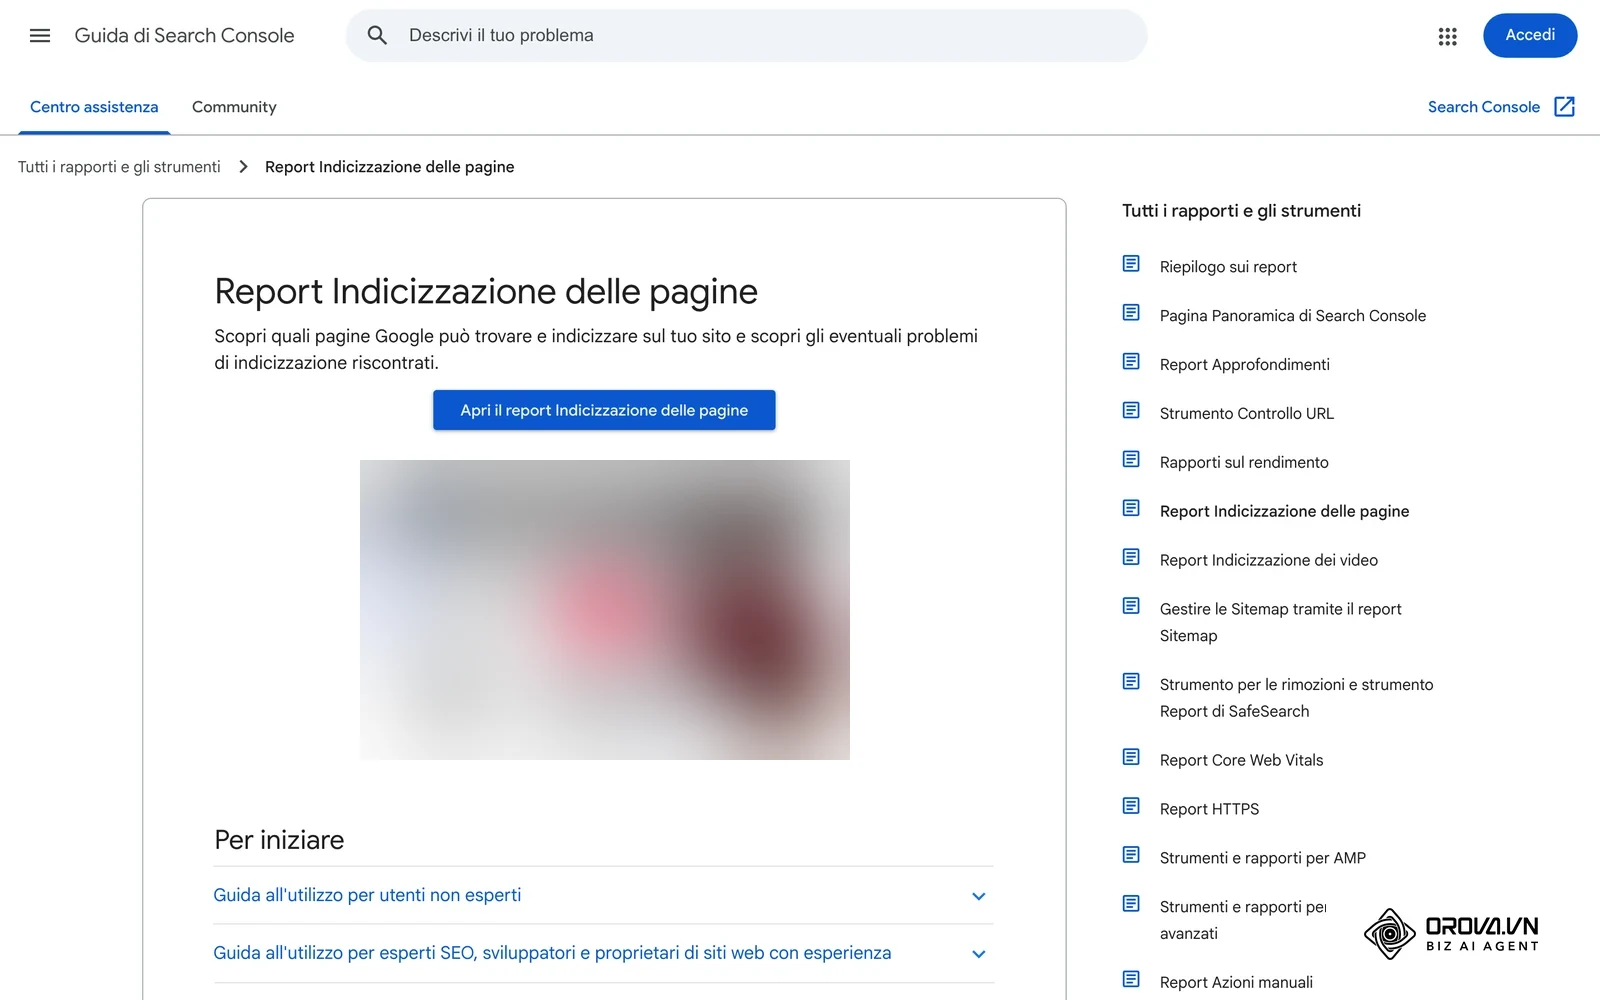The height and width of the screenshot is (1000, 1600).
Task: Click document icon beside Report Azioni manuali
Action: click(1131, 980)
